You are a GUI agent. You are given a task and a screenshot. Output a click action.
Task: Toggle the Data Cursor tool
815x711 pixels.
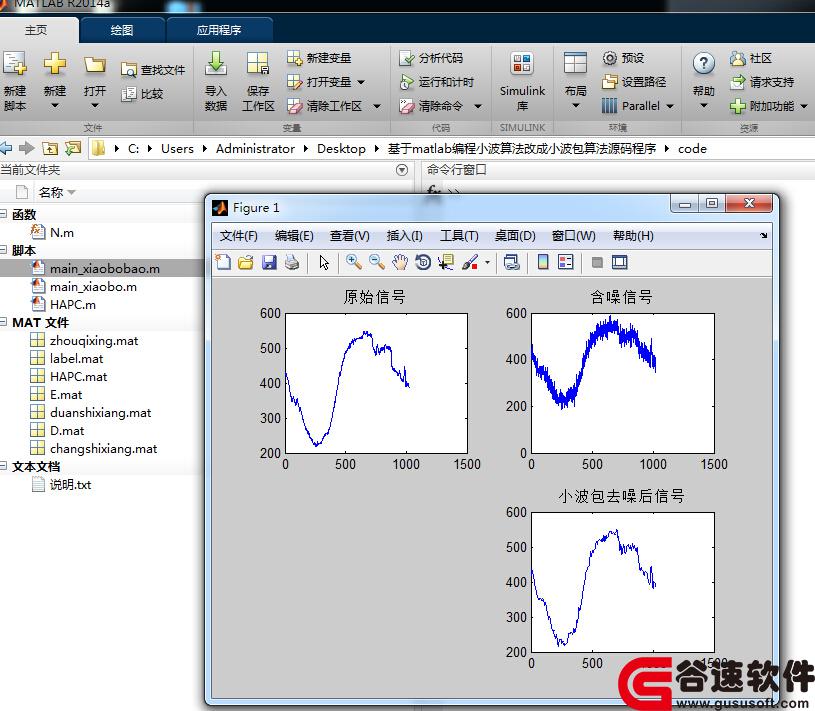point(445,262)
